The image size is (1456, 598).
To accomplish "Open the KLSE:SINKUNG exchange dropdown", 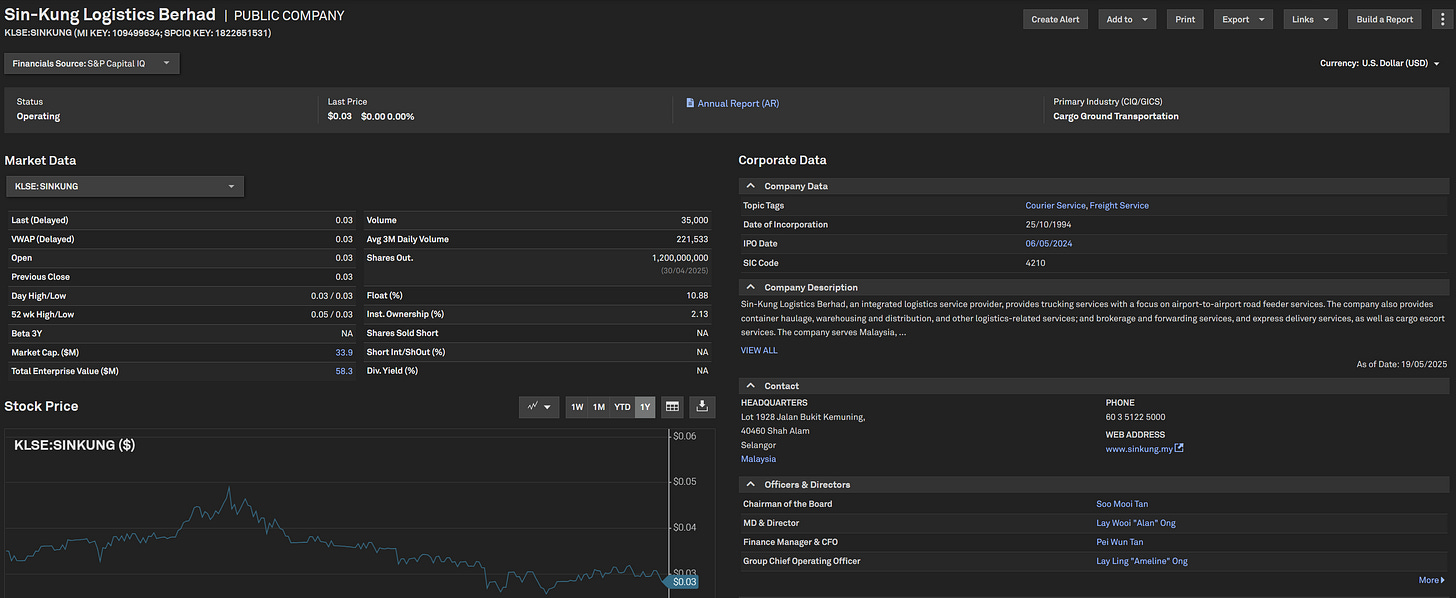I will 125,186.
